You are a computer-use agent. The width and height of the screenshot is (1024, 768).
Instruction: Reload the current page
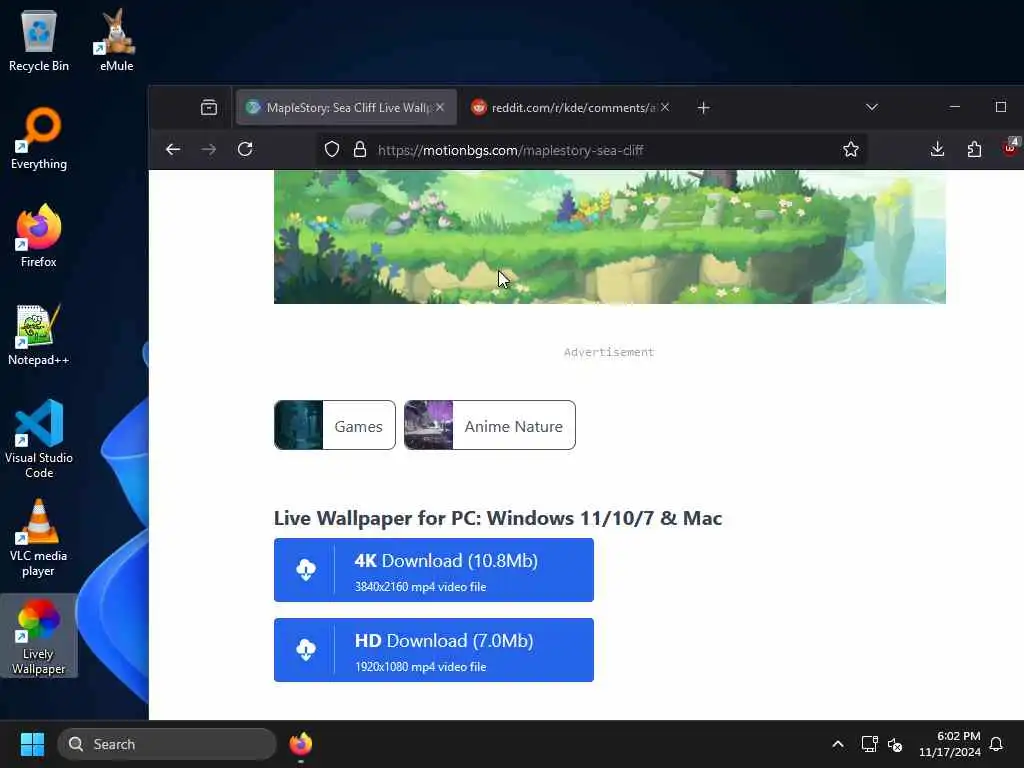pyautogui.click(x=245, y=150)
